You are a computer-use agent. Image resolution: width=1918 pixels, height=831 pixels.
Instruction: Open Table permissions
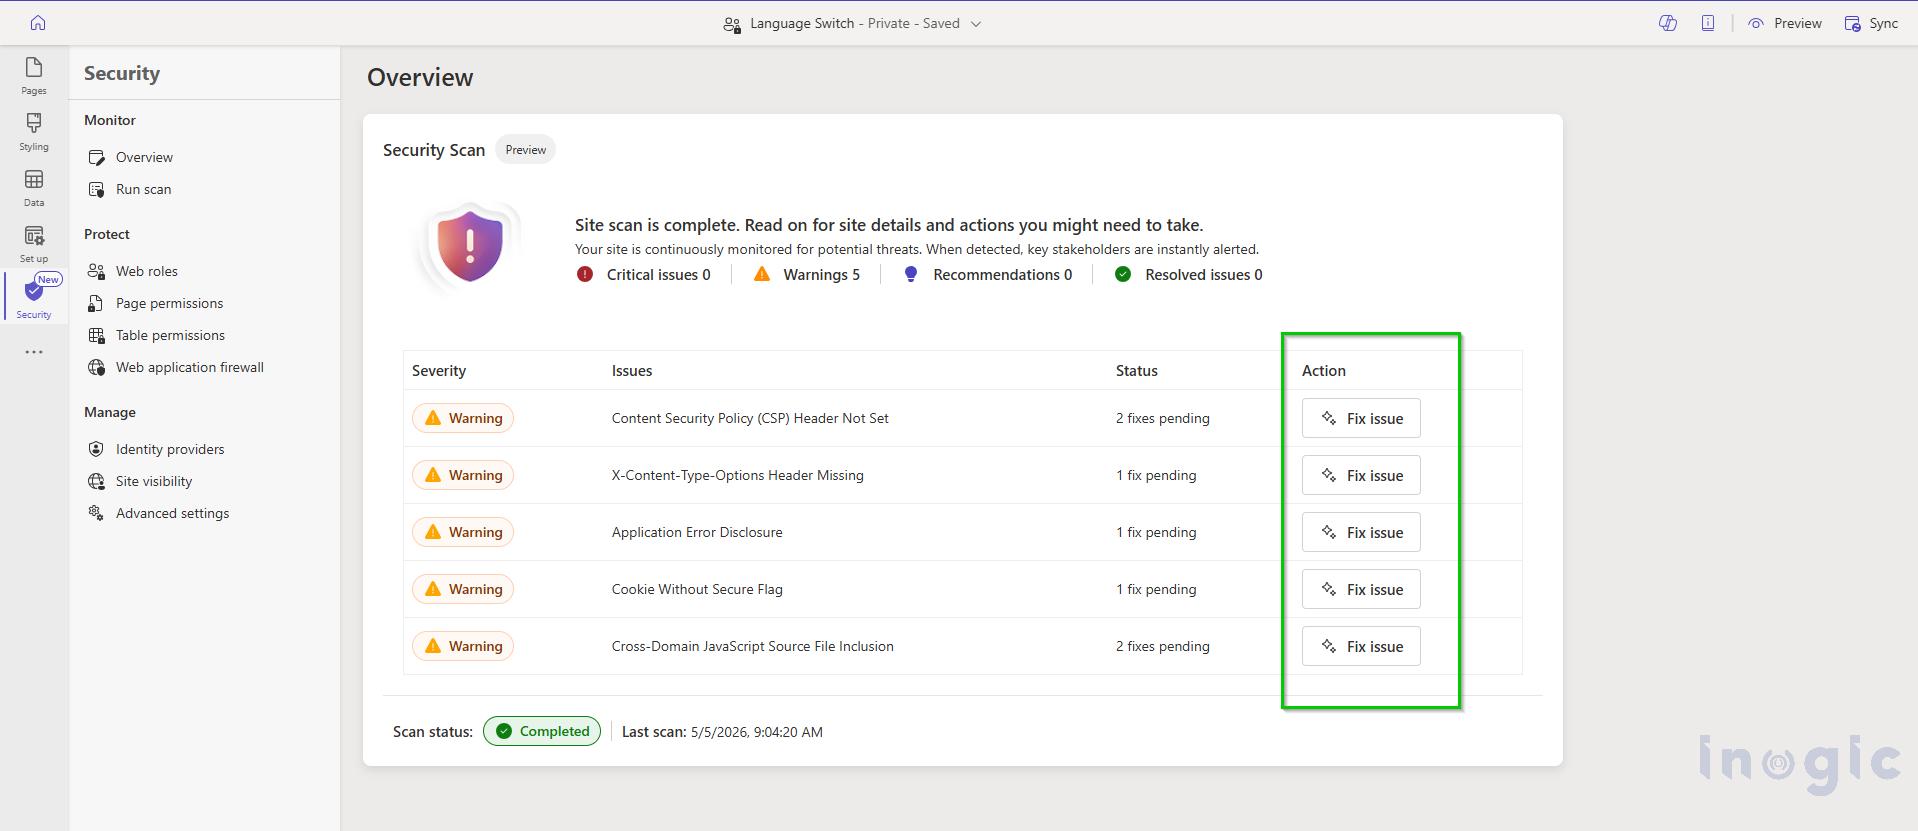(x=170, y=335)
